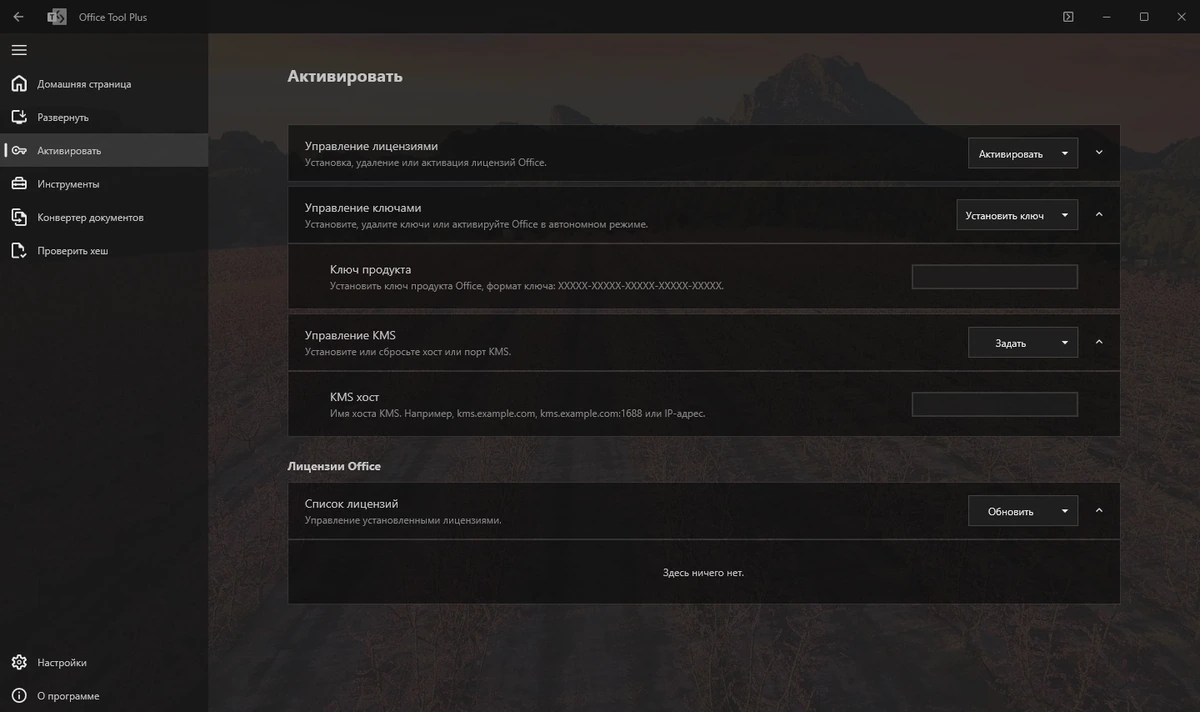1200x712 pixels.
Task: Click the text Здесь ничего нет.
Action: pos(703,573)
